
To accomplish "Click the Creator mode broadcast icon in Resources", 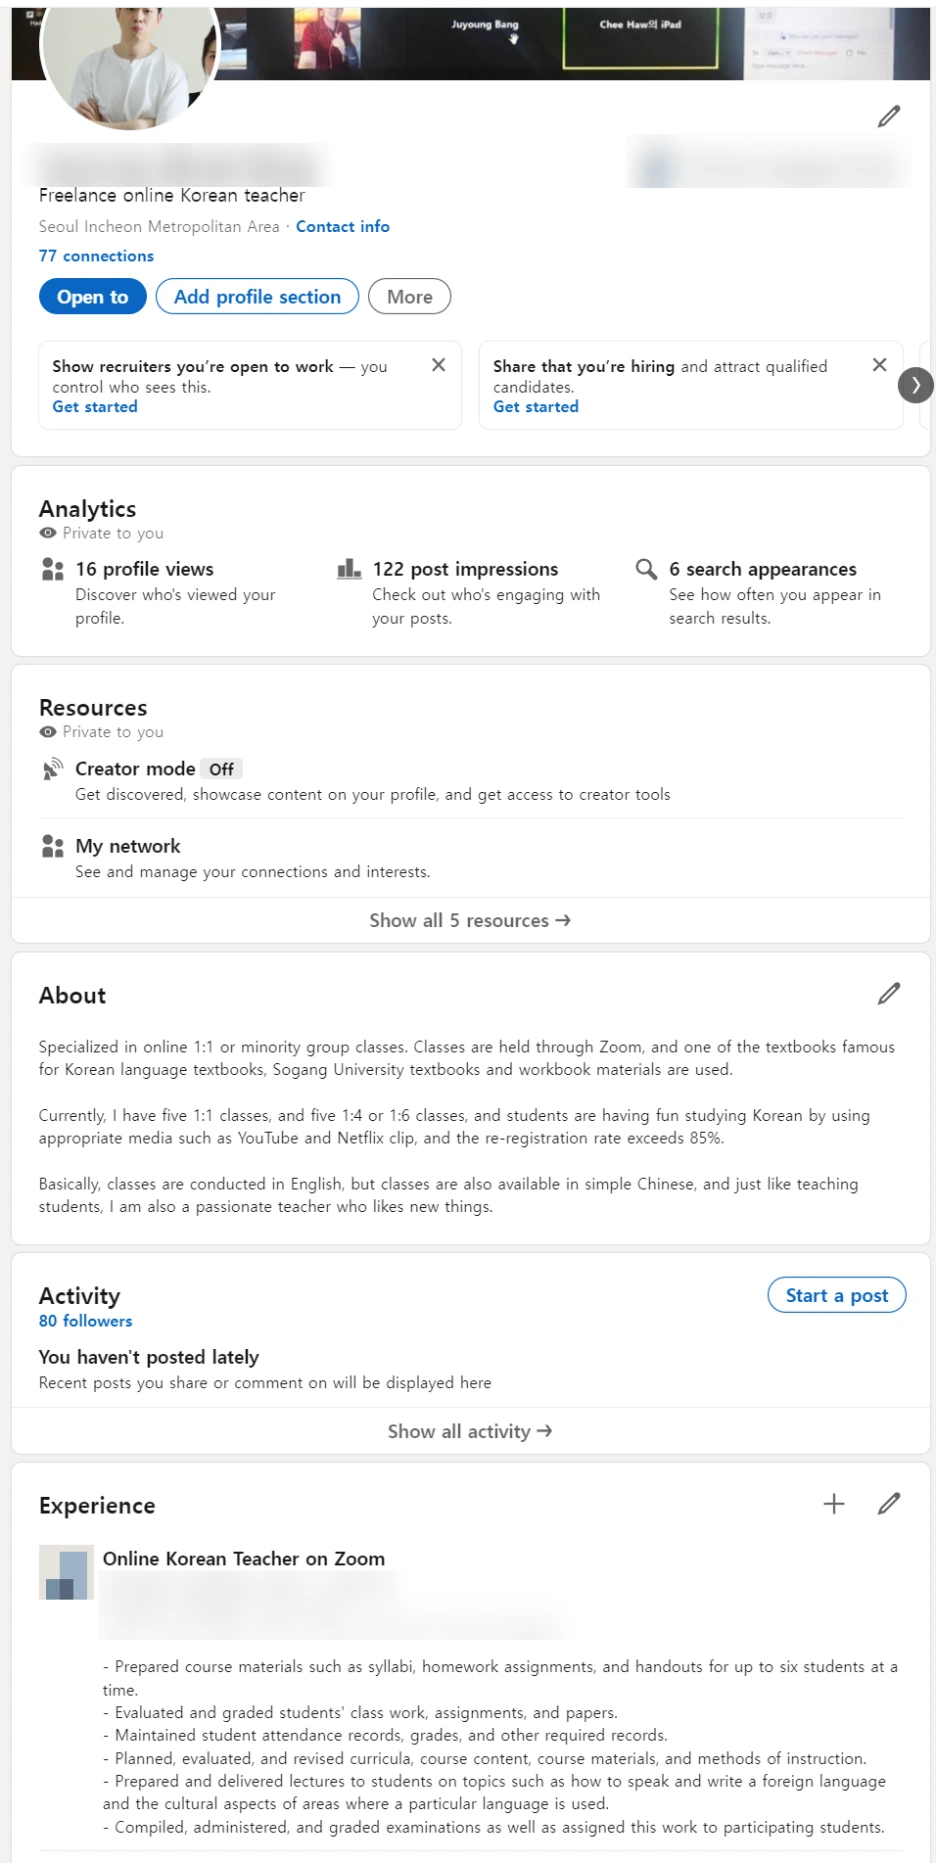I will [x=51, y=768].
